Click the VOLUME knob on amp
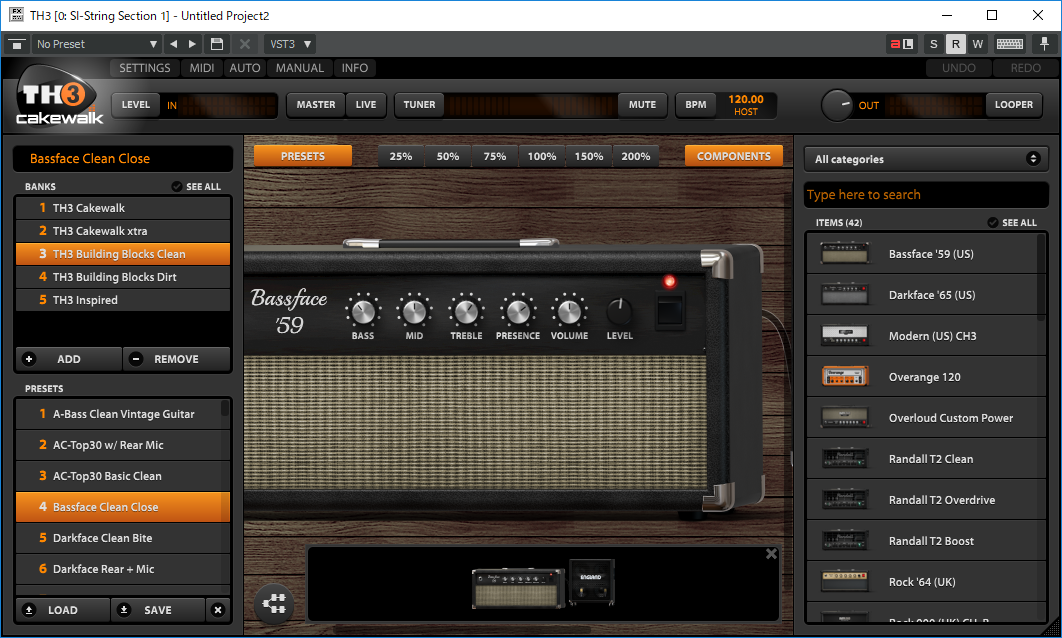Image resolution: width=1062 pixels, height=638 pixels. pos(569,312)
